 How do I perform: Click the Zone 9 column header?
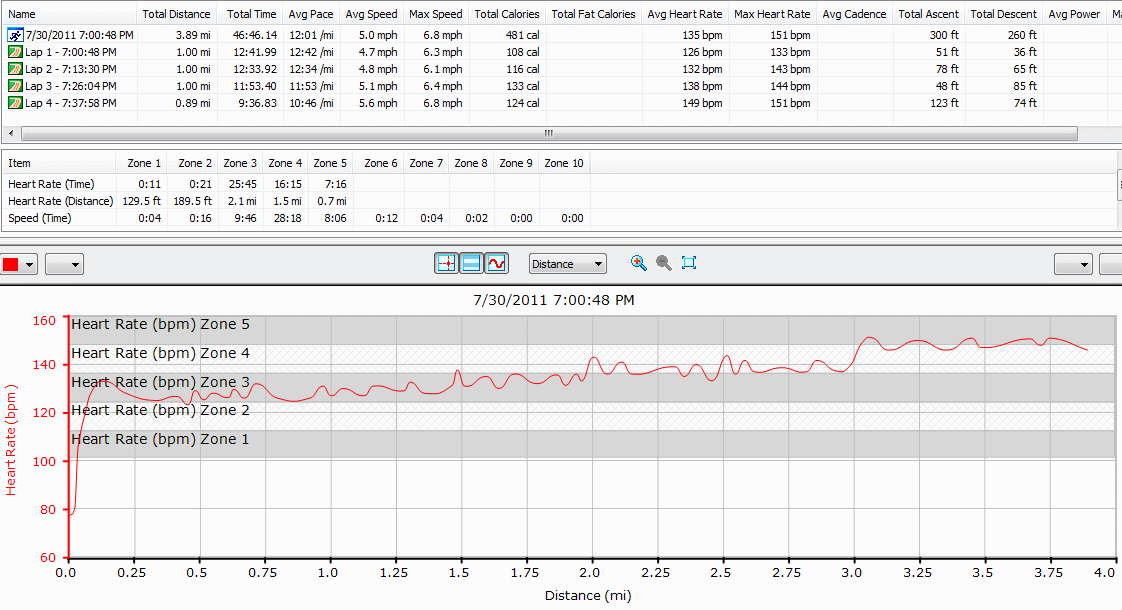[x=517, y=163]
